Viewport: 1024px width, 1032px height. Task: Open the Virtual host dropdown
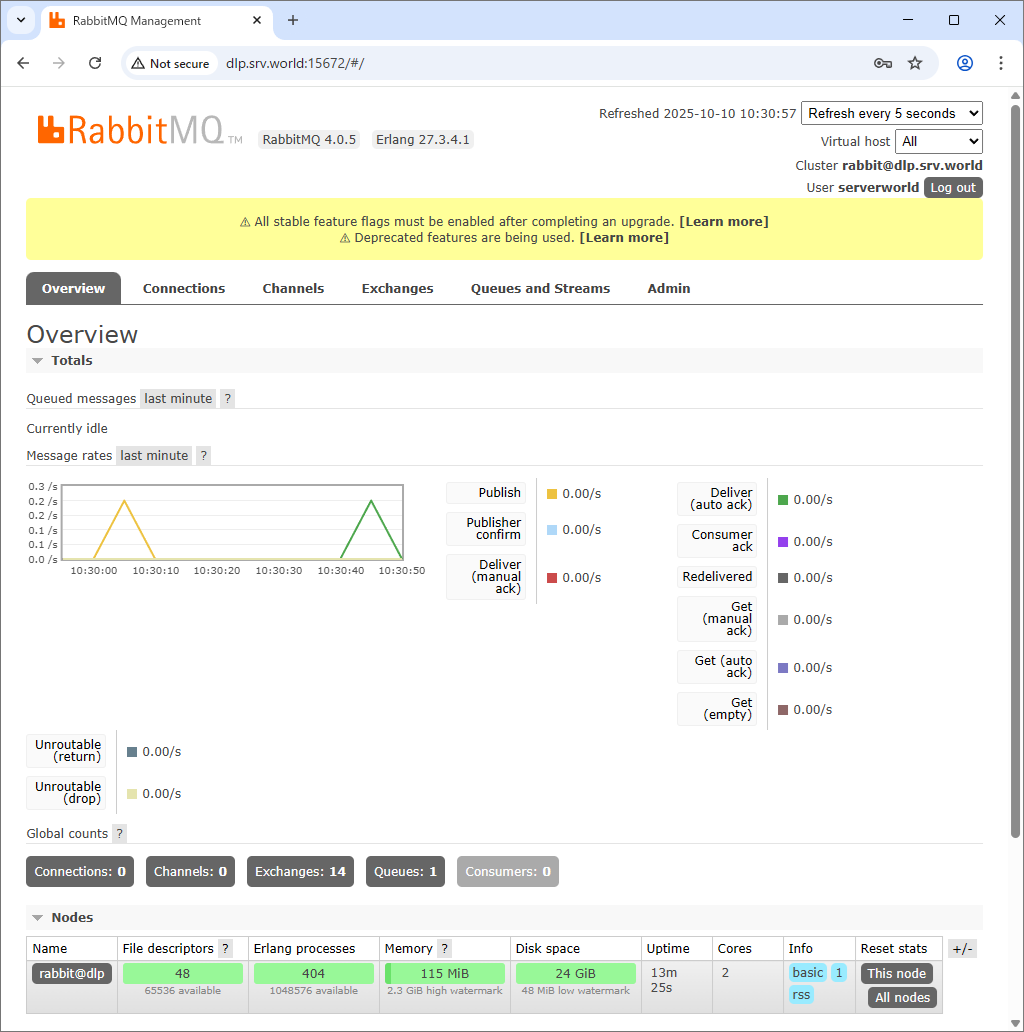tap(938, 141)
